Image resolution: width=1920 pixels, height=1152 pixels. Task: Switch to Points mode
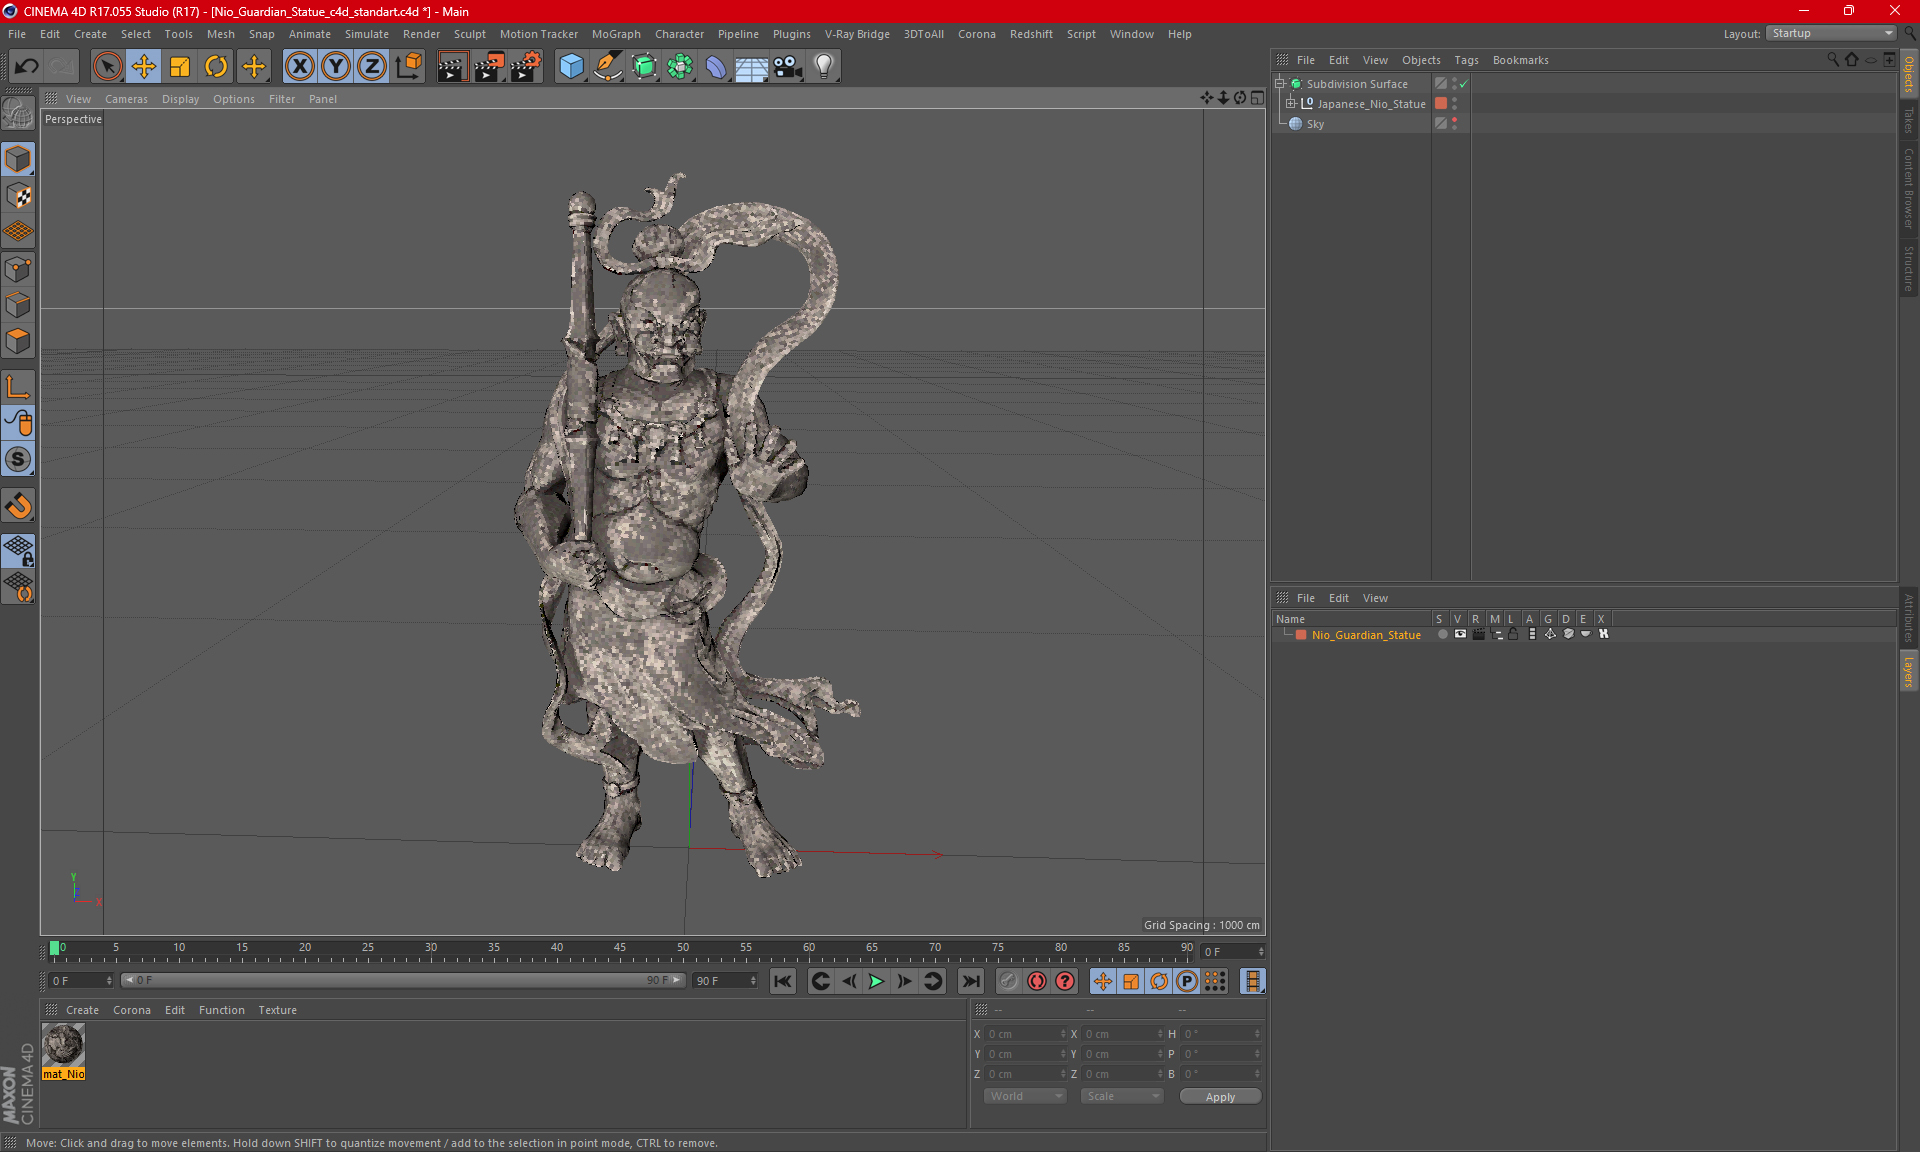click(x=18, y=269)
